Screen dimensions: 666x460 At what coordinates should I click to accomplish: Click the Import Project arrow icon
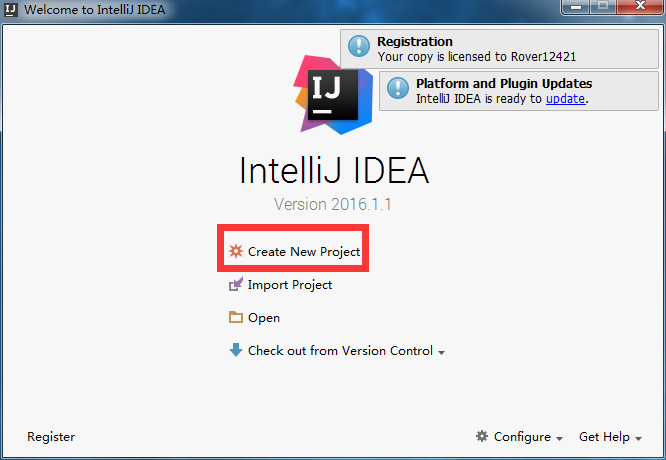(x=236, y=284)
